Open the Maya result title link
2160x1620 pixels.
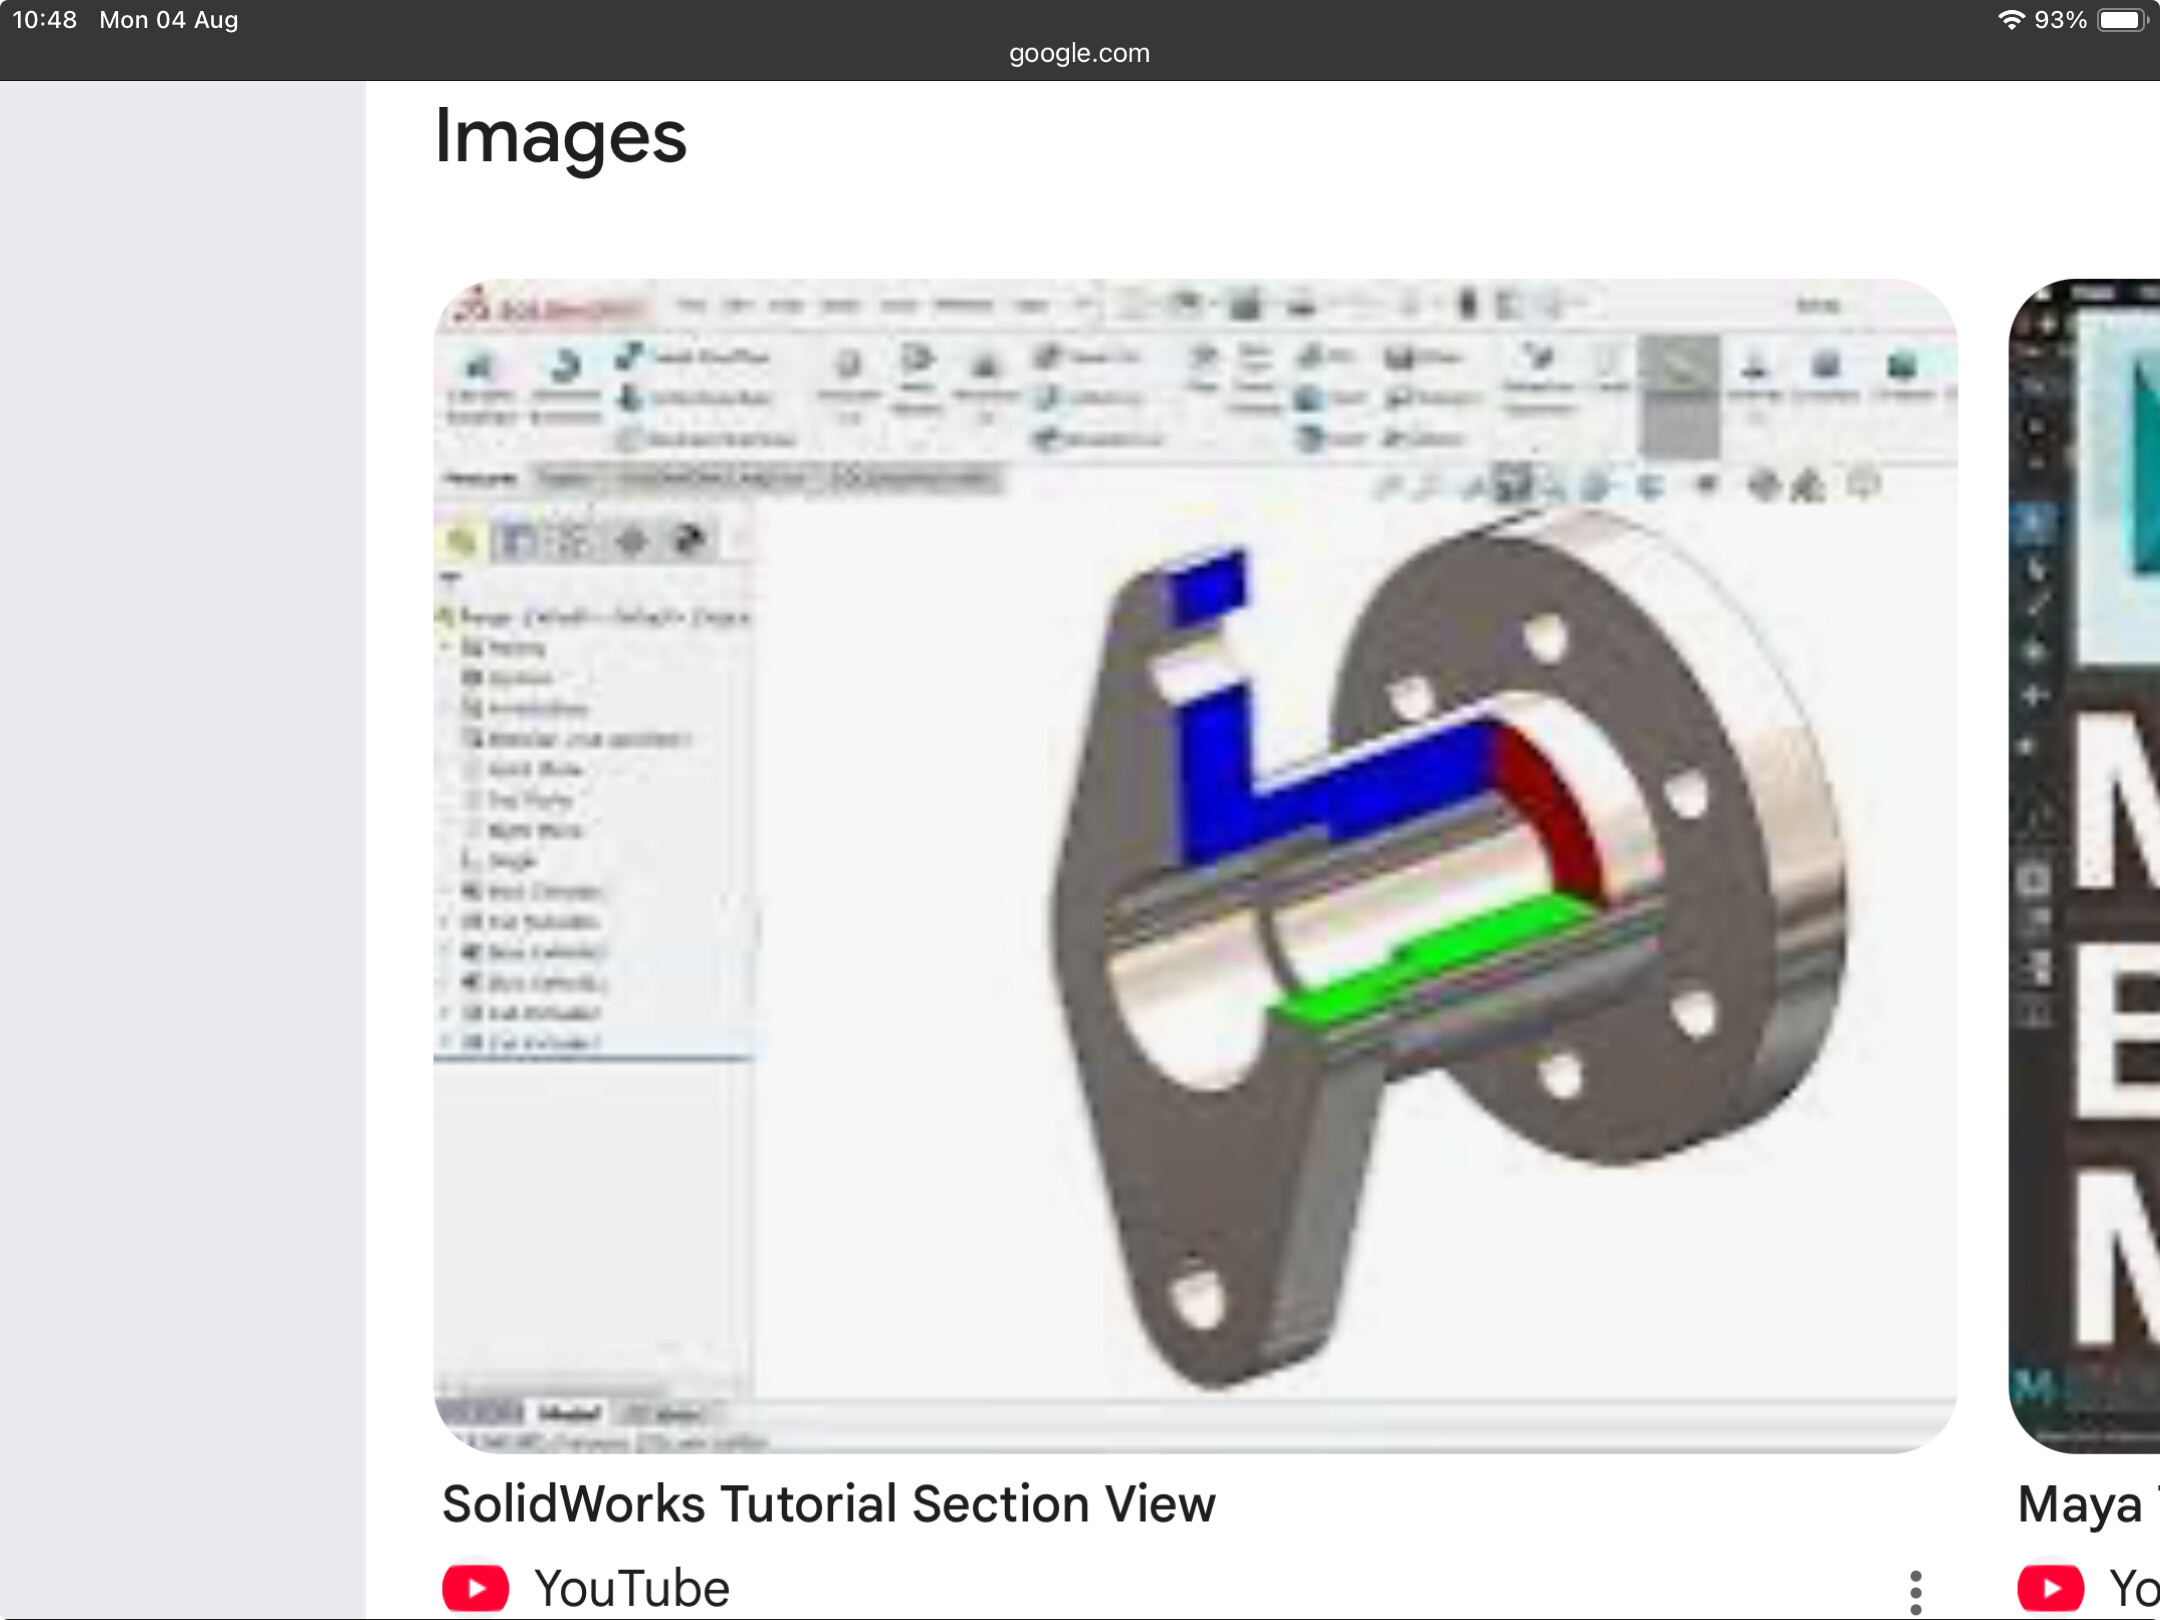2088,1504
